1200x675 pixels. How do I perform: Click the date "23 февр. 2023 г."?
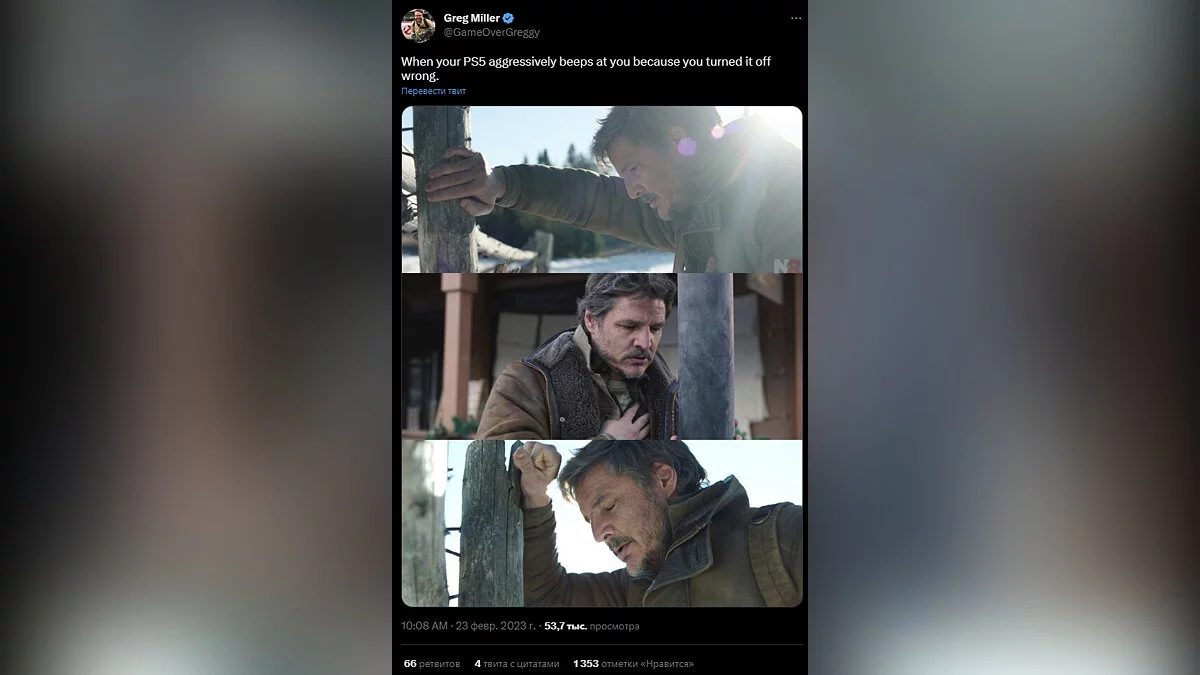494,626
